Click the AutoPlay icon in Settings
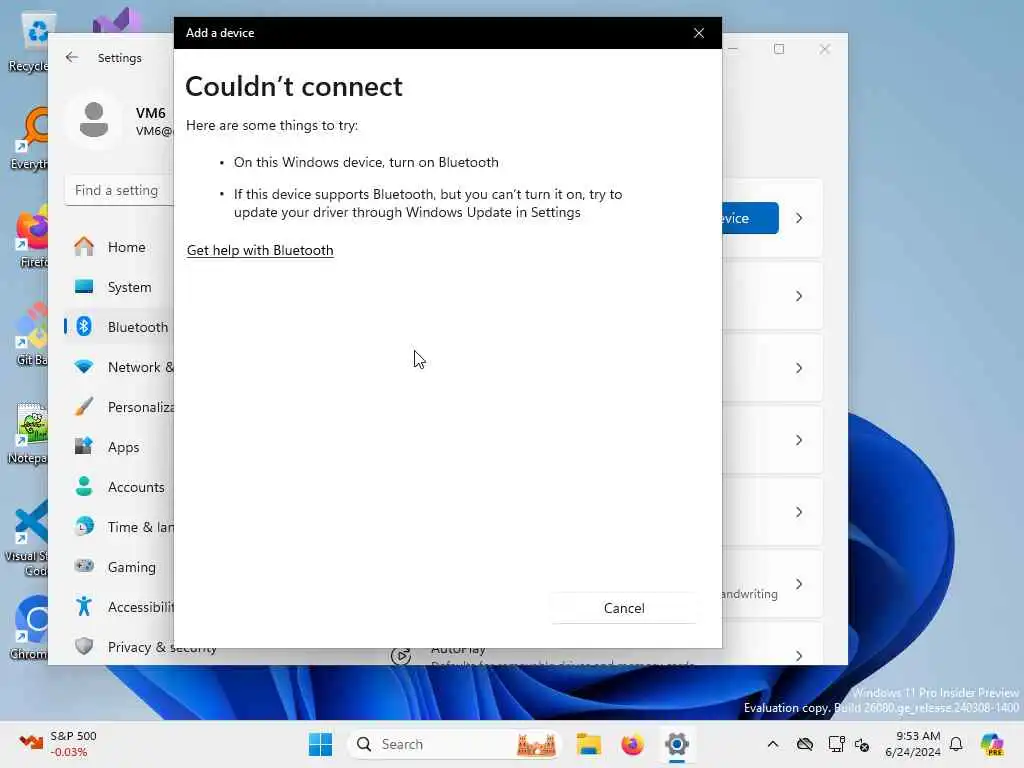Viewport: 1024px width, 768px height. coord(400,655)
